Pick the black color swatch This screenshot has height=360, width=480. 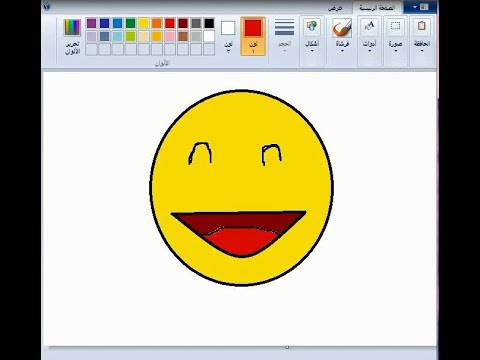209,23
